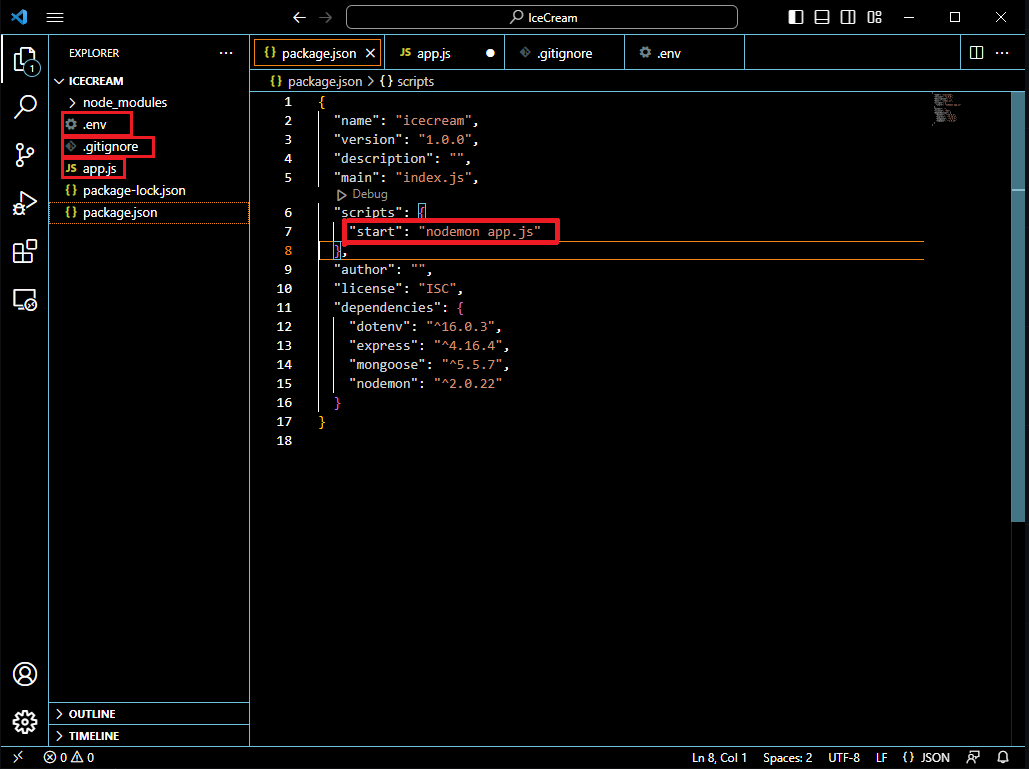Toggle the bottom panel layout
The height and width of the screenshot is (769, 1029).
822,17
